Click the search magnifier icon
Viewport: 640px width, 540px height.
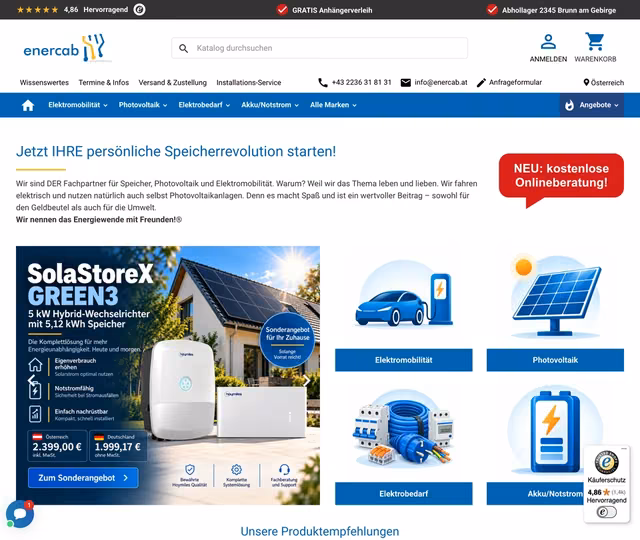pos(184,48)
